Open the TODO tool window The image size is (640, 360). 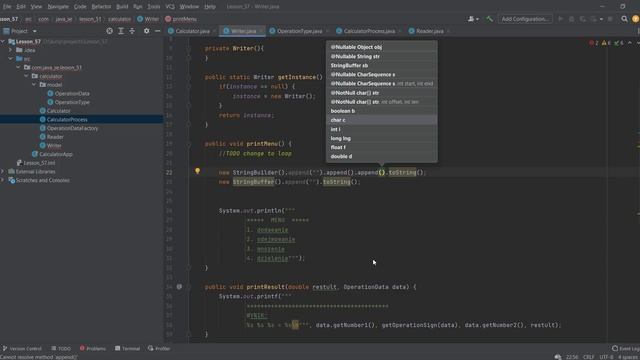point(61,349)
